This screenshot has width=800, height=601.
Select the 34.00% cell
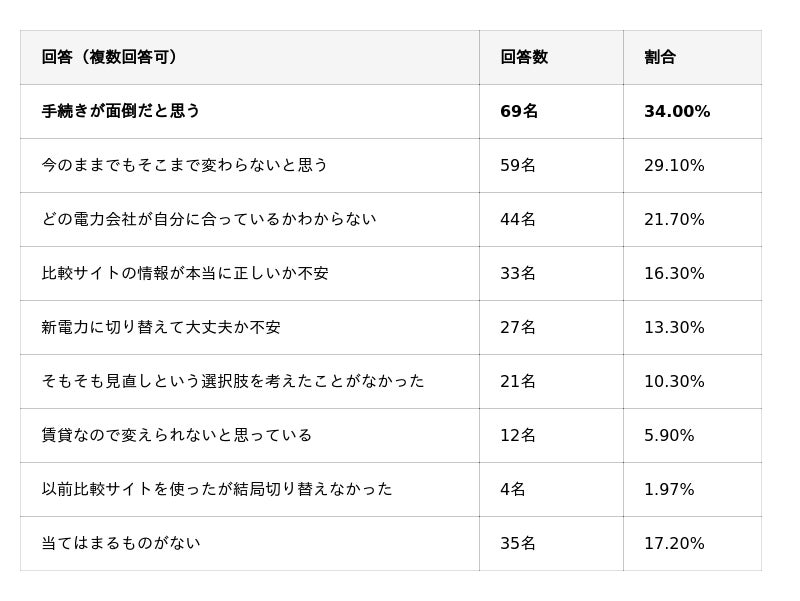[677, 111]
